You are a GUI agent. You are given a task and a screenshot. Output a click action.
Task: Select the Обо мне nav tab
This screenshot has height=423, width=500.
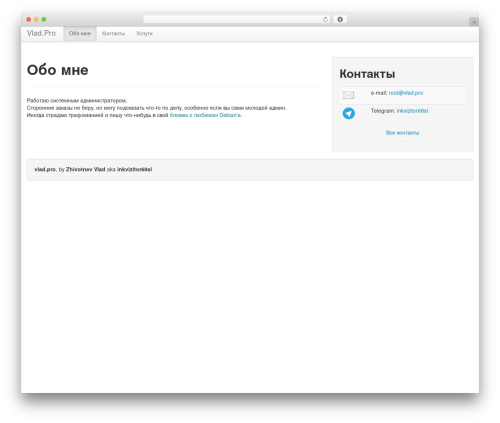coord(80,34)
